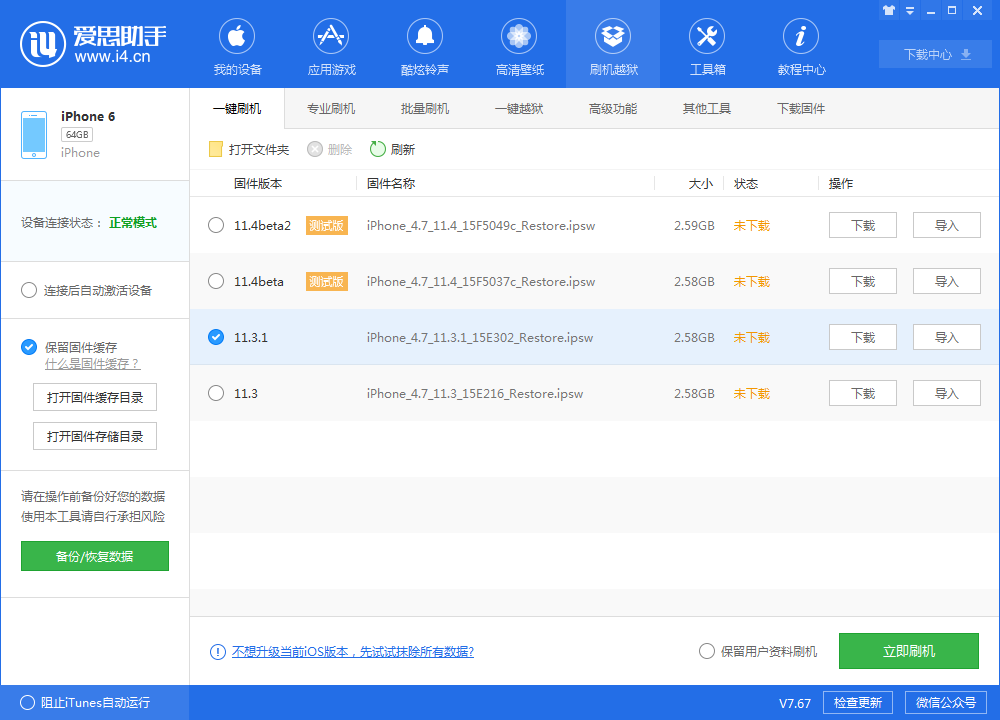Viewport: 1000px width, 720px height.
Task: Click the 打开文件夹 open folder icon
Action: pyautogui.click(x=215, y=149)
